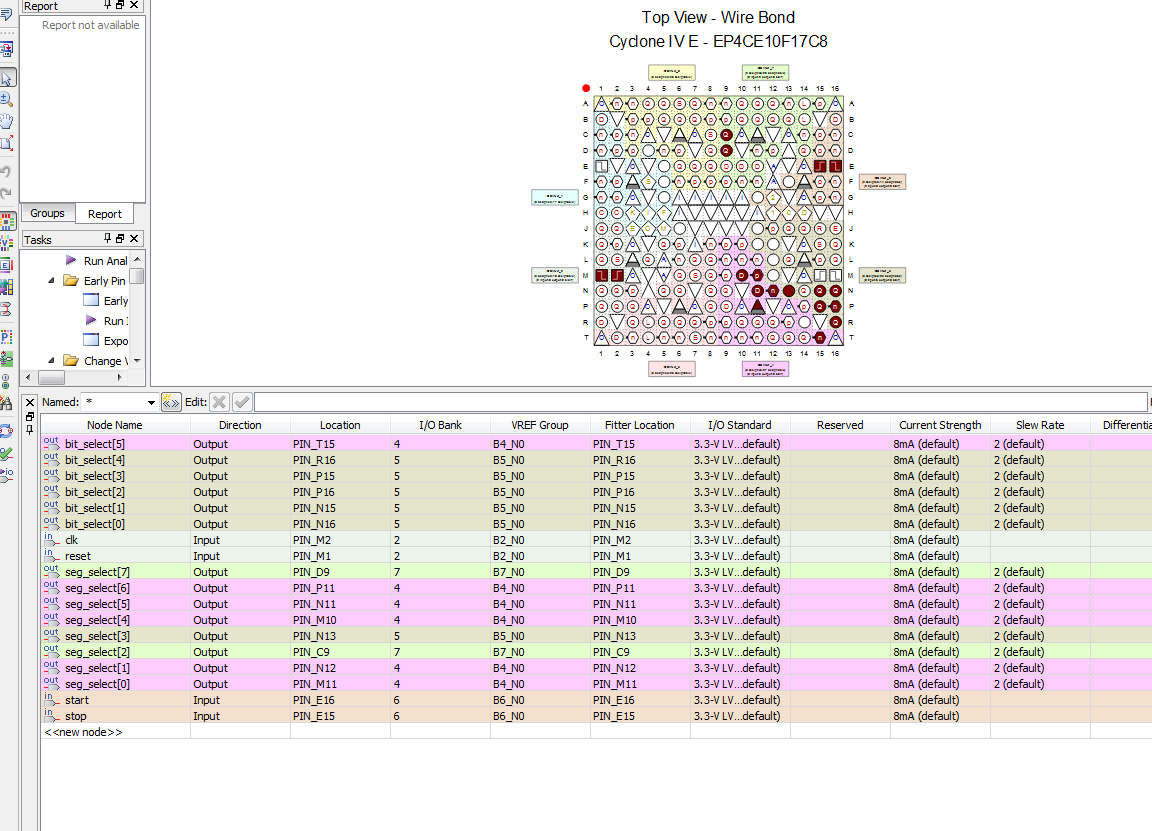This screenshot has width=1152, height=831.
Task: Pin the Report panel
Action: click(107, 5)
